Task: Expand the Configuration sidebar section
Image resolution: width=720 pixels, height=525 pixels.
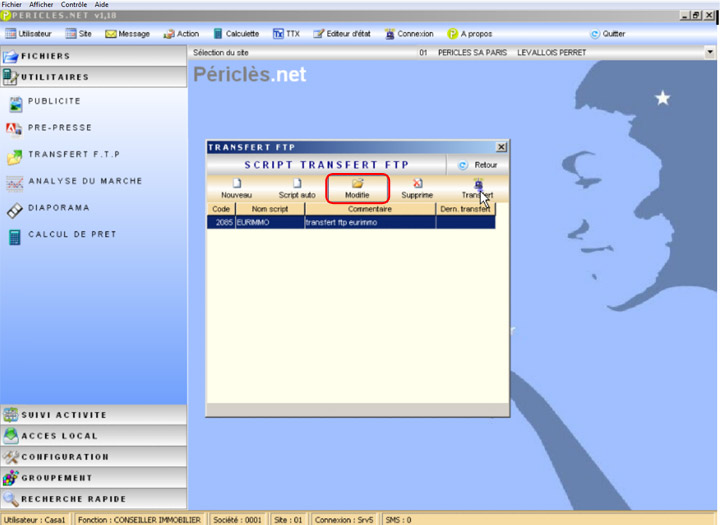Action: [93, 457]
